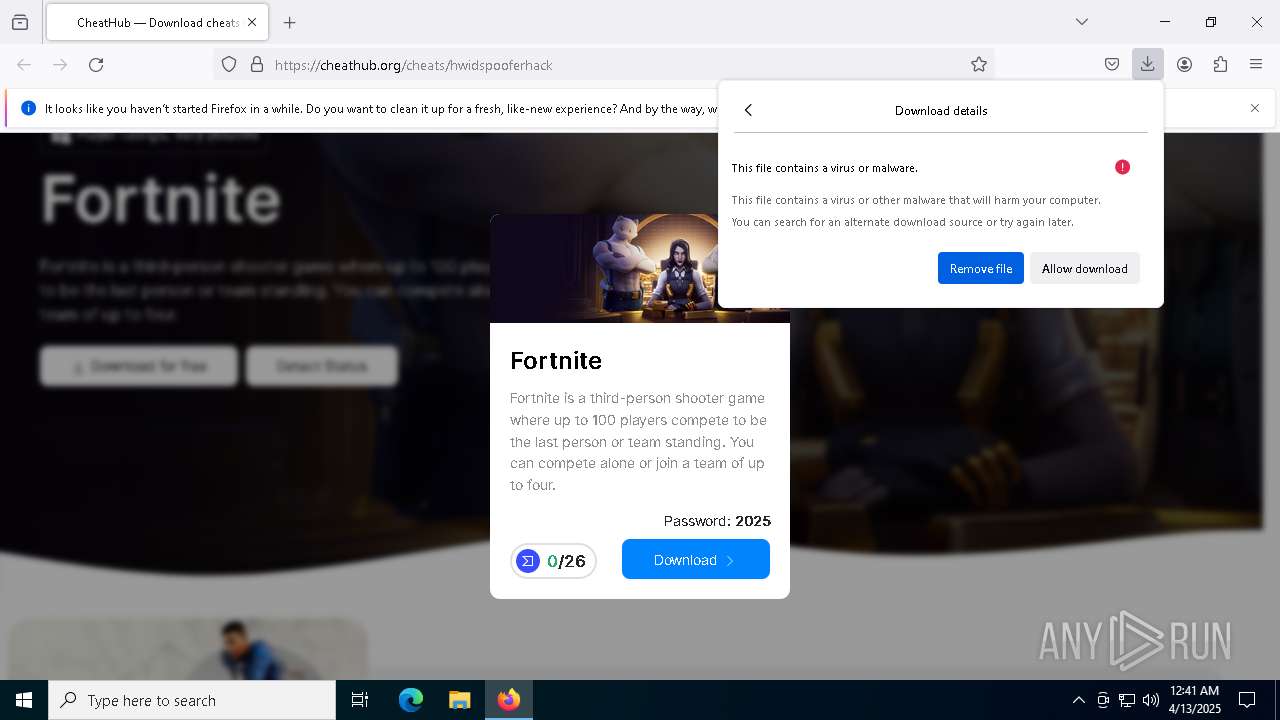
Task: Click the red malware warning icon
Action: (1122, 167)
